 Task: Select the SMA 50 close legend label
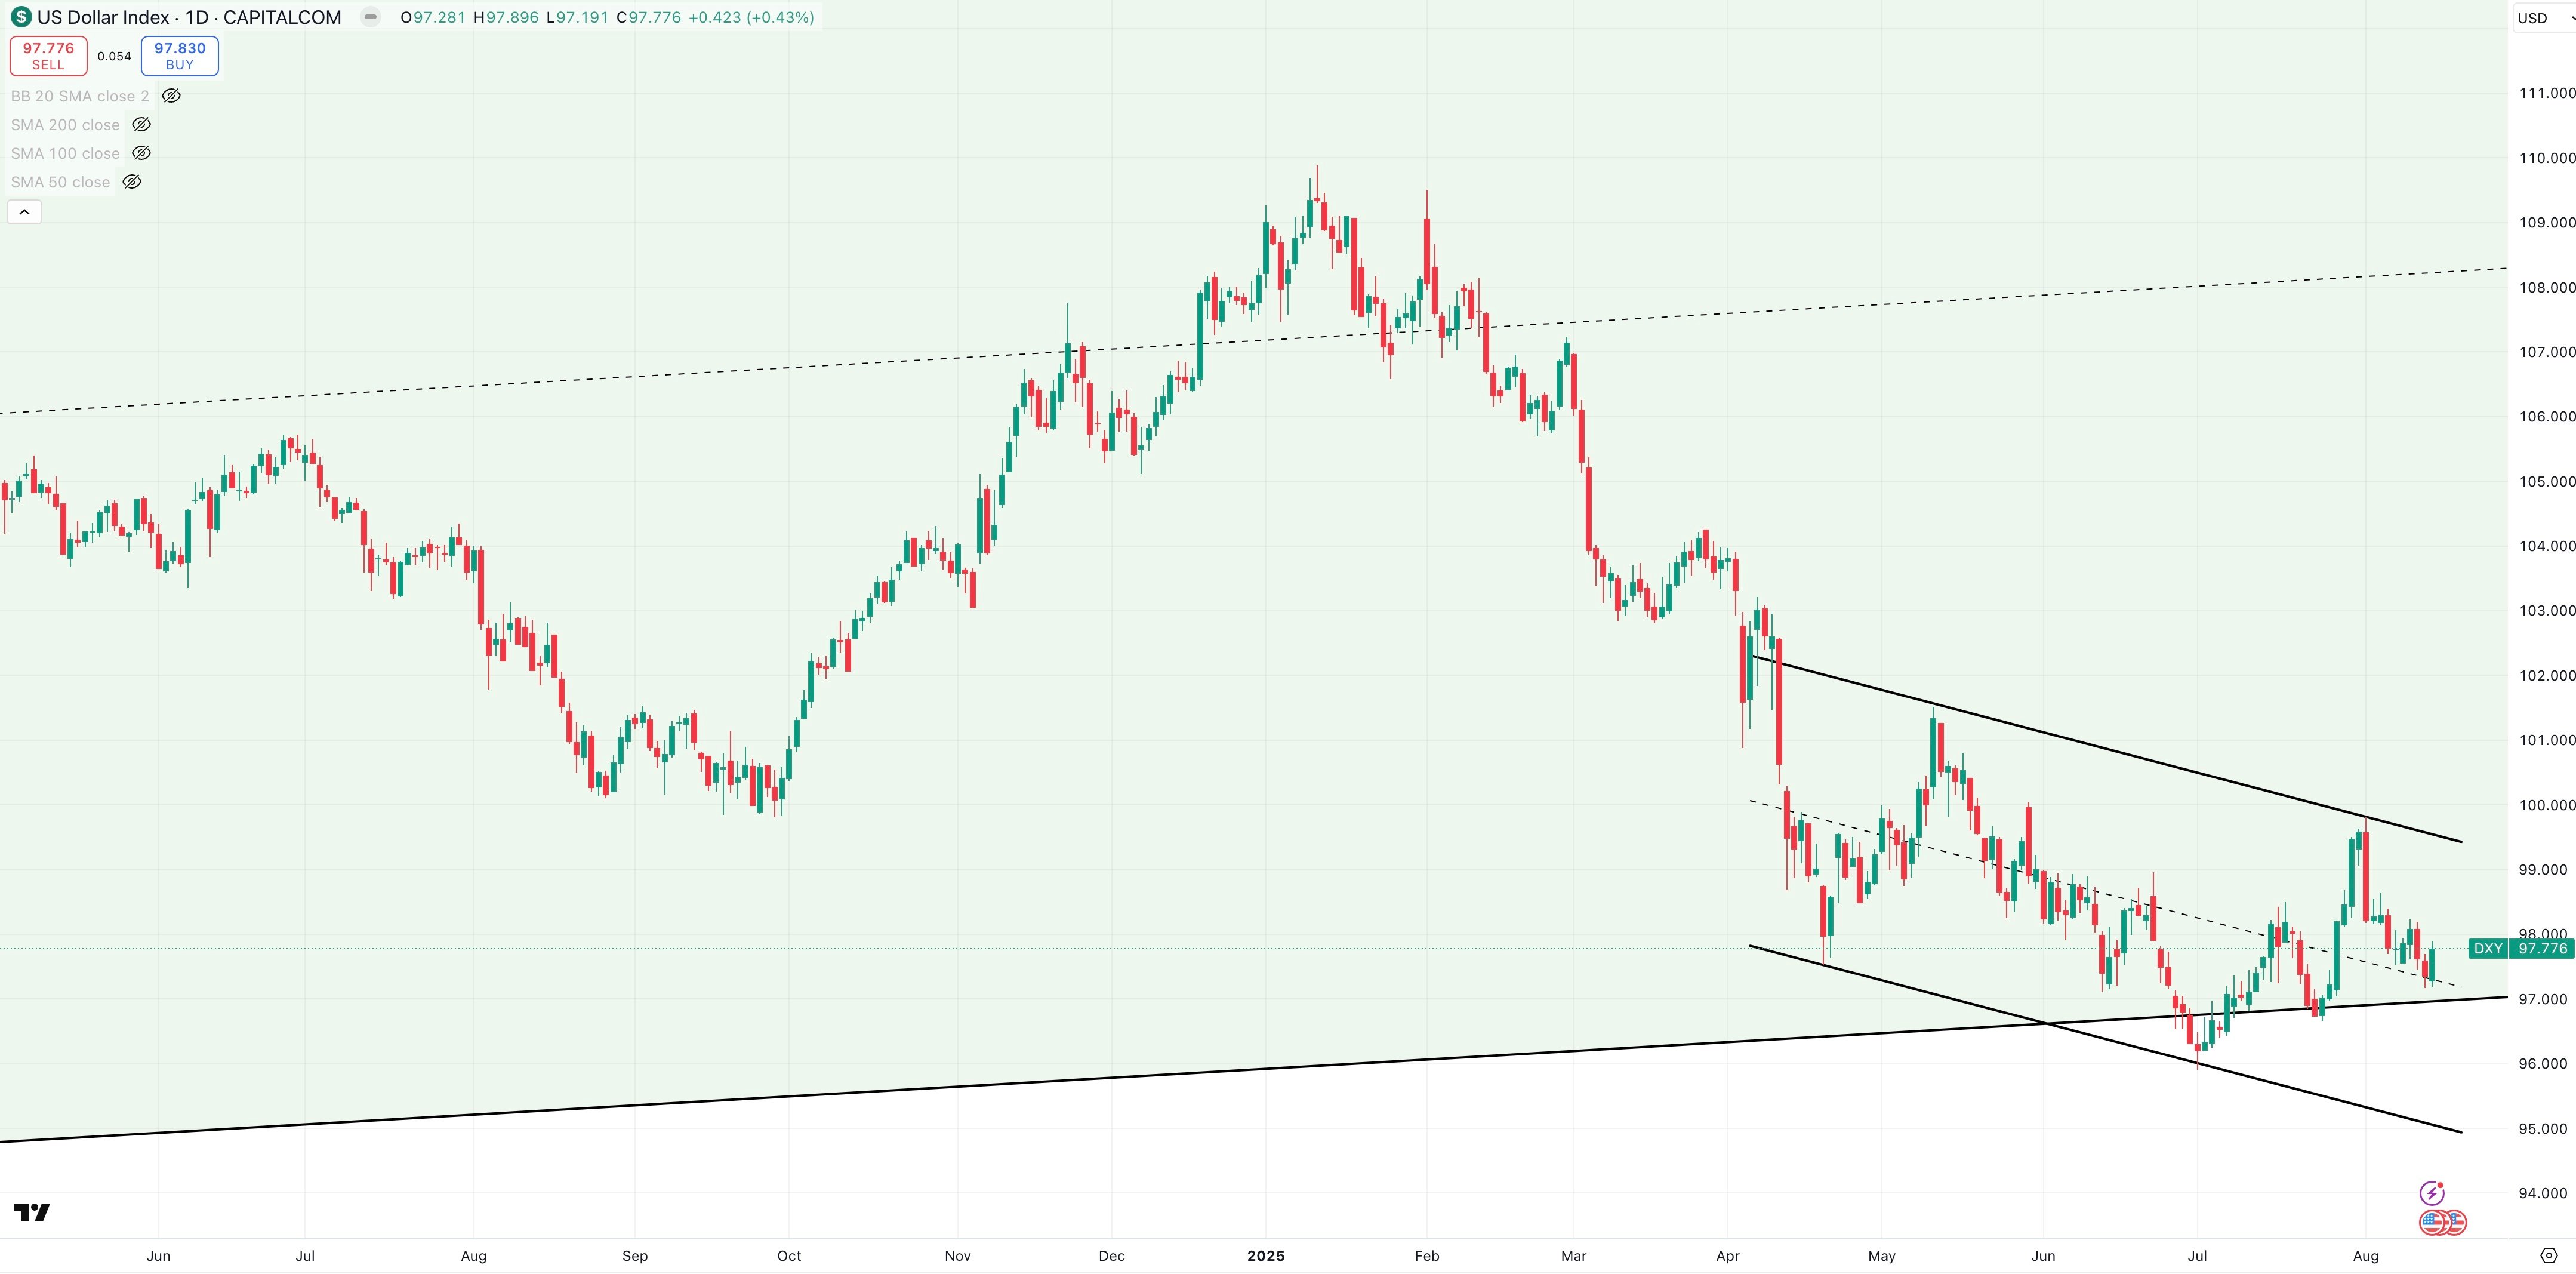(x=60, y=182)
